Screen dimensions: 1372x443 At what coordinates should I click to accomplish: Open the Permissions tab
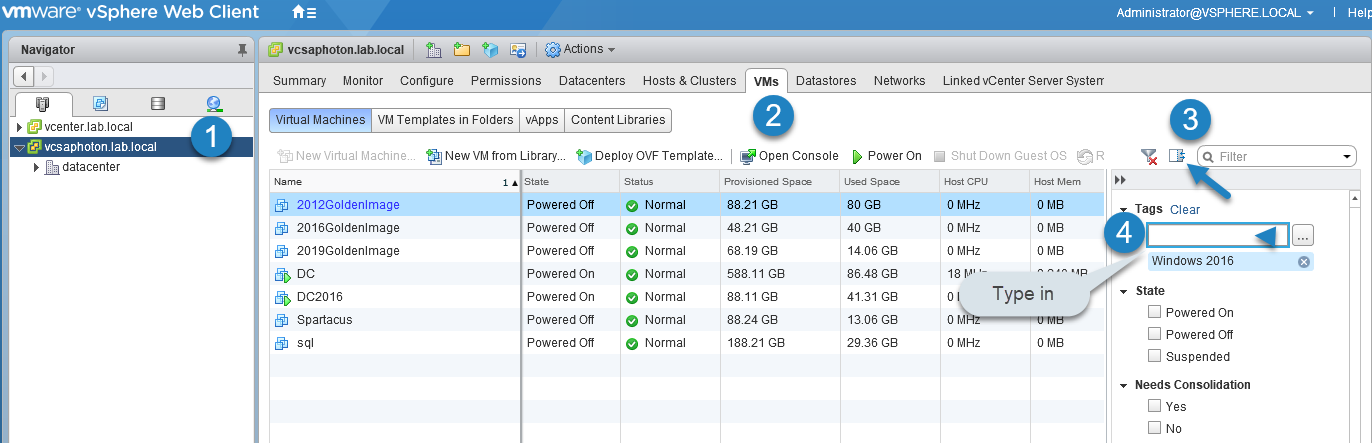pos(506,81)
